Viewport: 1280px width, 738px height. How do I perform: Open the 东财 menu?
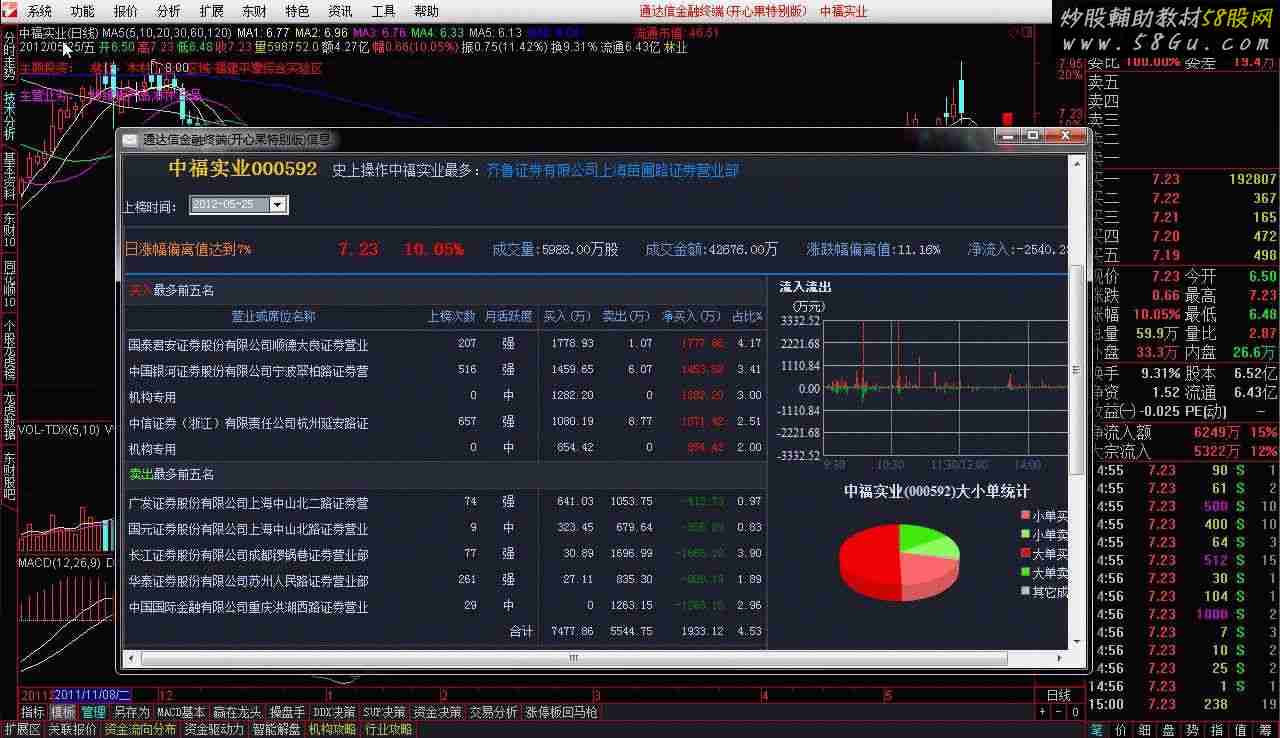[x=255, y=12]
